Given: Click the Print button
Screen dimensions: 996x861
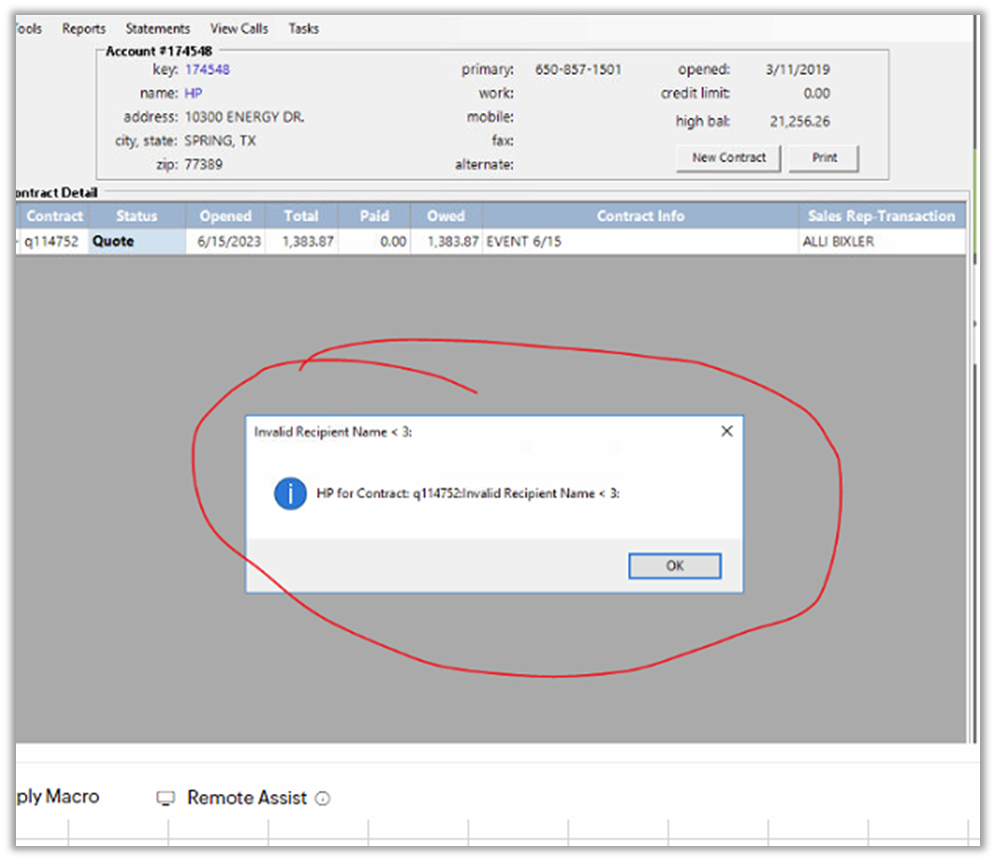Looking at the screenshot, I should [x=824, y=158].
